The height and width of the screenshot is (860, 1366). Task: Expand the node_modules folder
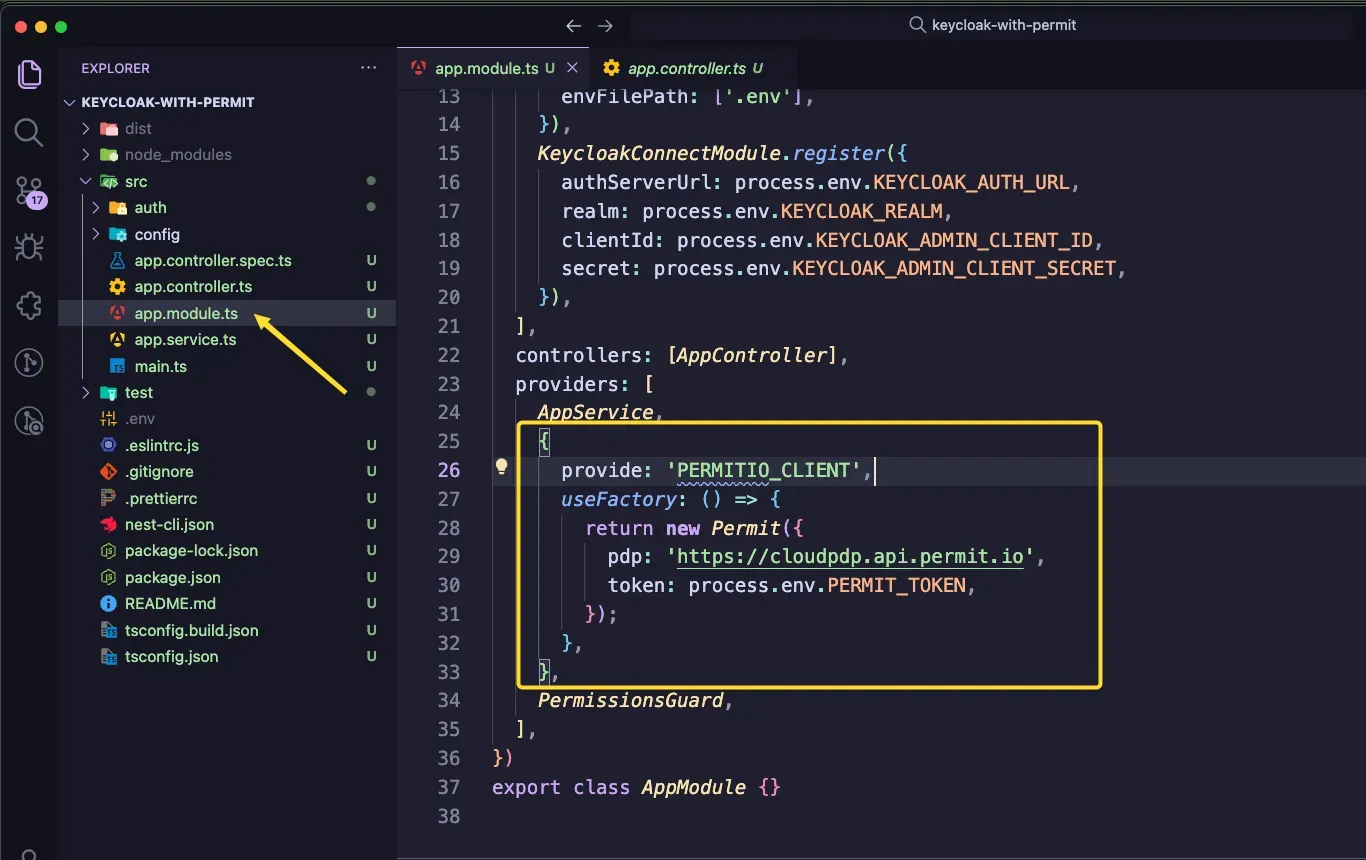(x=177, y=155)
